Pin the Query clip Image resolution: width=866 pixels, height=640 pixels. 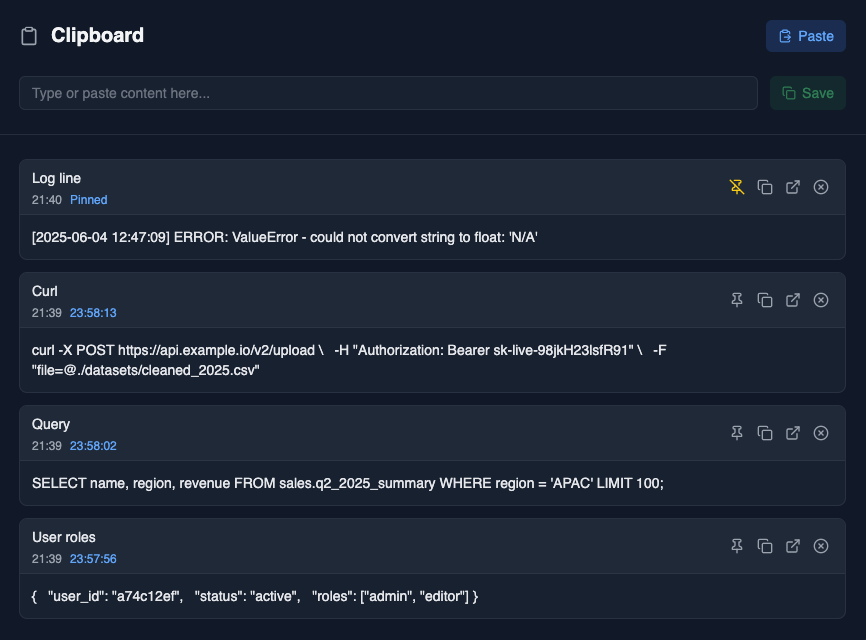737,433
